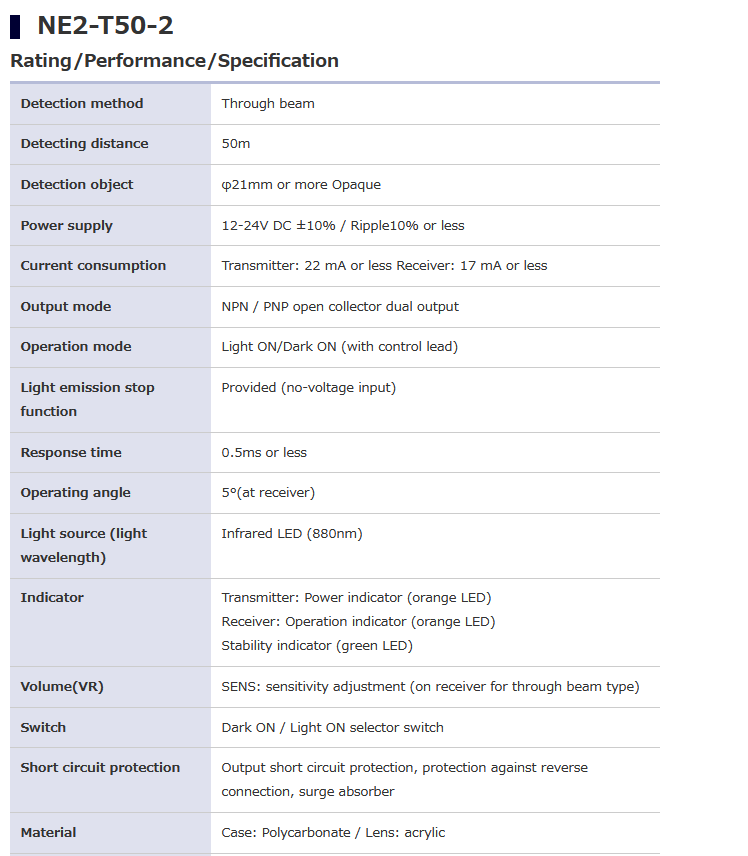Viewport: 748px width, 856px height.
Task: Click the 50m detecting distance value
Action: coord(236,144)
